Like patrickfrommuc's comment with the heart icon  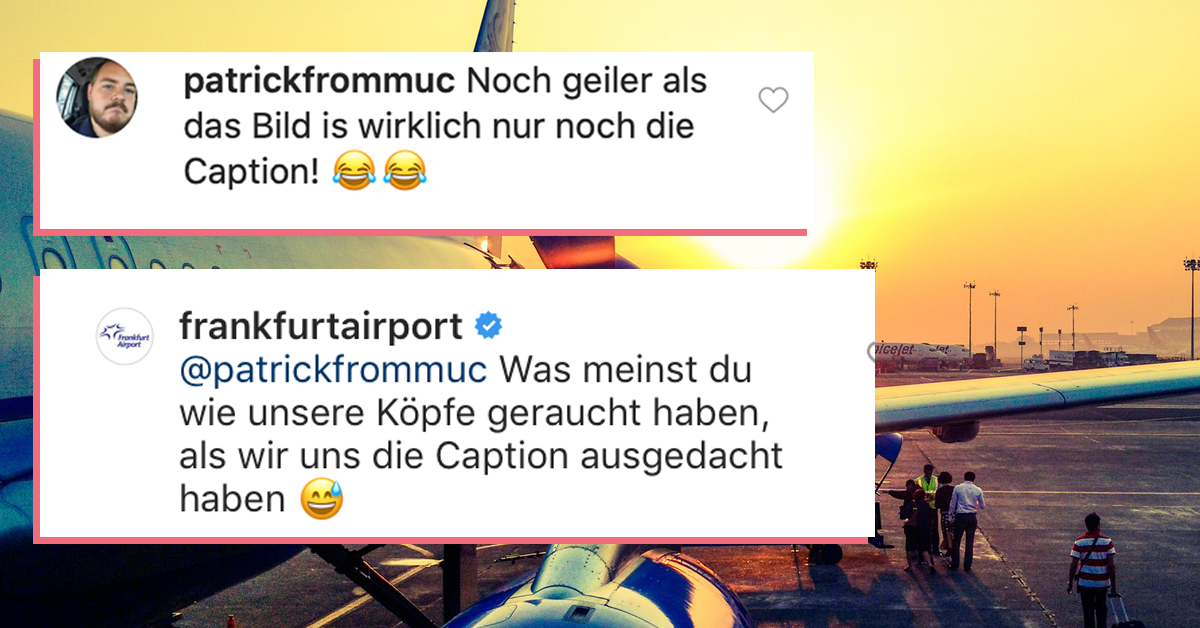[x=773, y=100]
